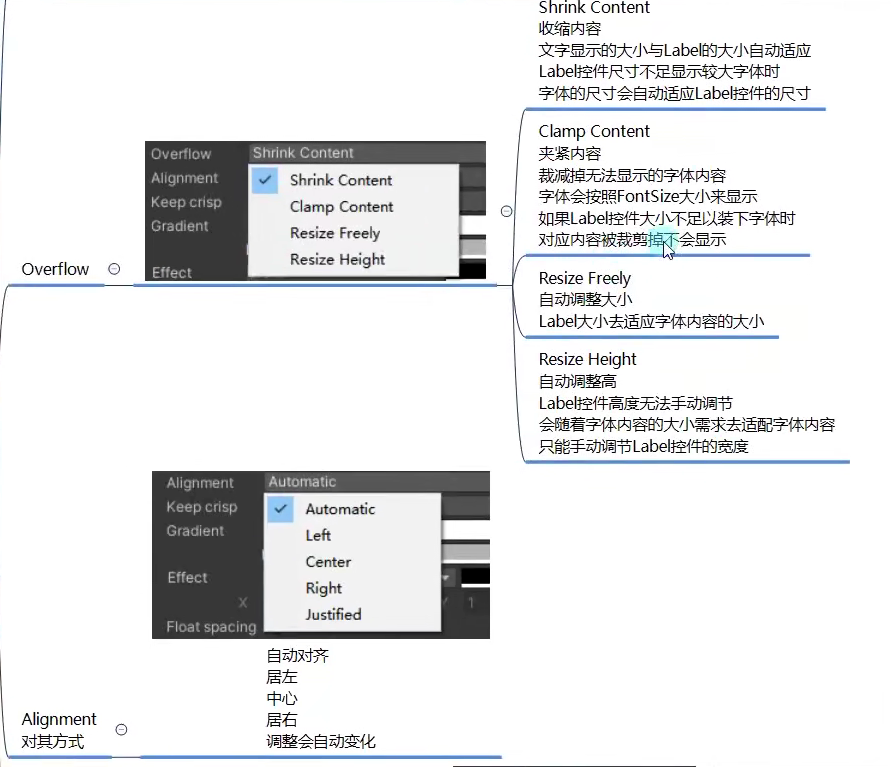Click Keep crisp label in upper inspector image
Screen dimensions: 891x767
pyautogui.click(x=186, y=202)
